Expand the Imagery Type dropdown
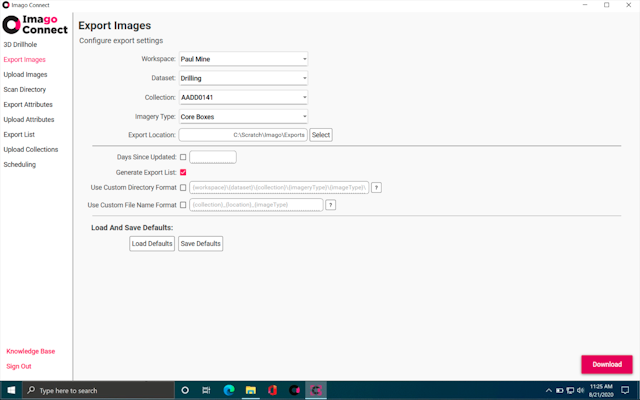The image size is (640, 400). click(x=243, y=116)
